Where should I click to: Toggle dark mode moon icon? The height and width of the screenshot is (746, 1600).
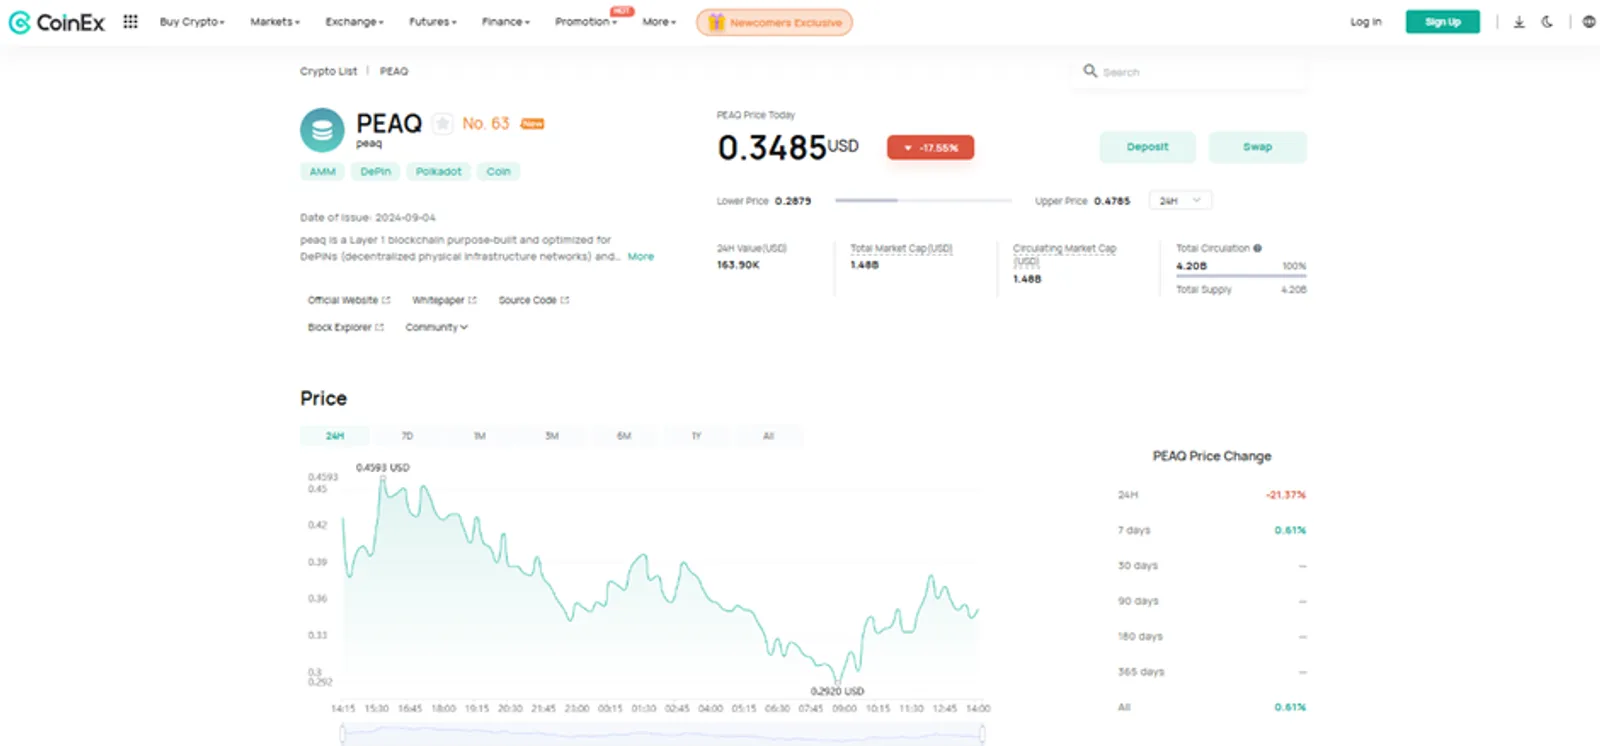click(1547, 22)
